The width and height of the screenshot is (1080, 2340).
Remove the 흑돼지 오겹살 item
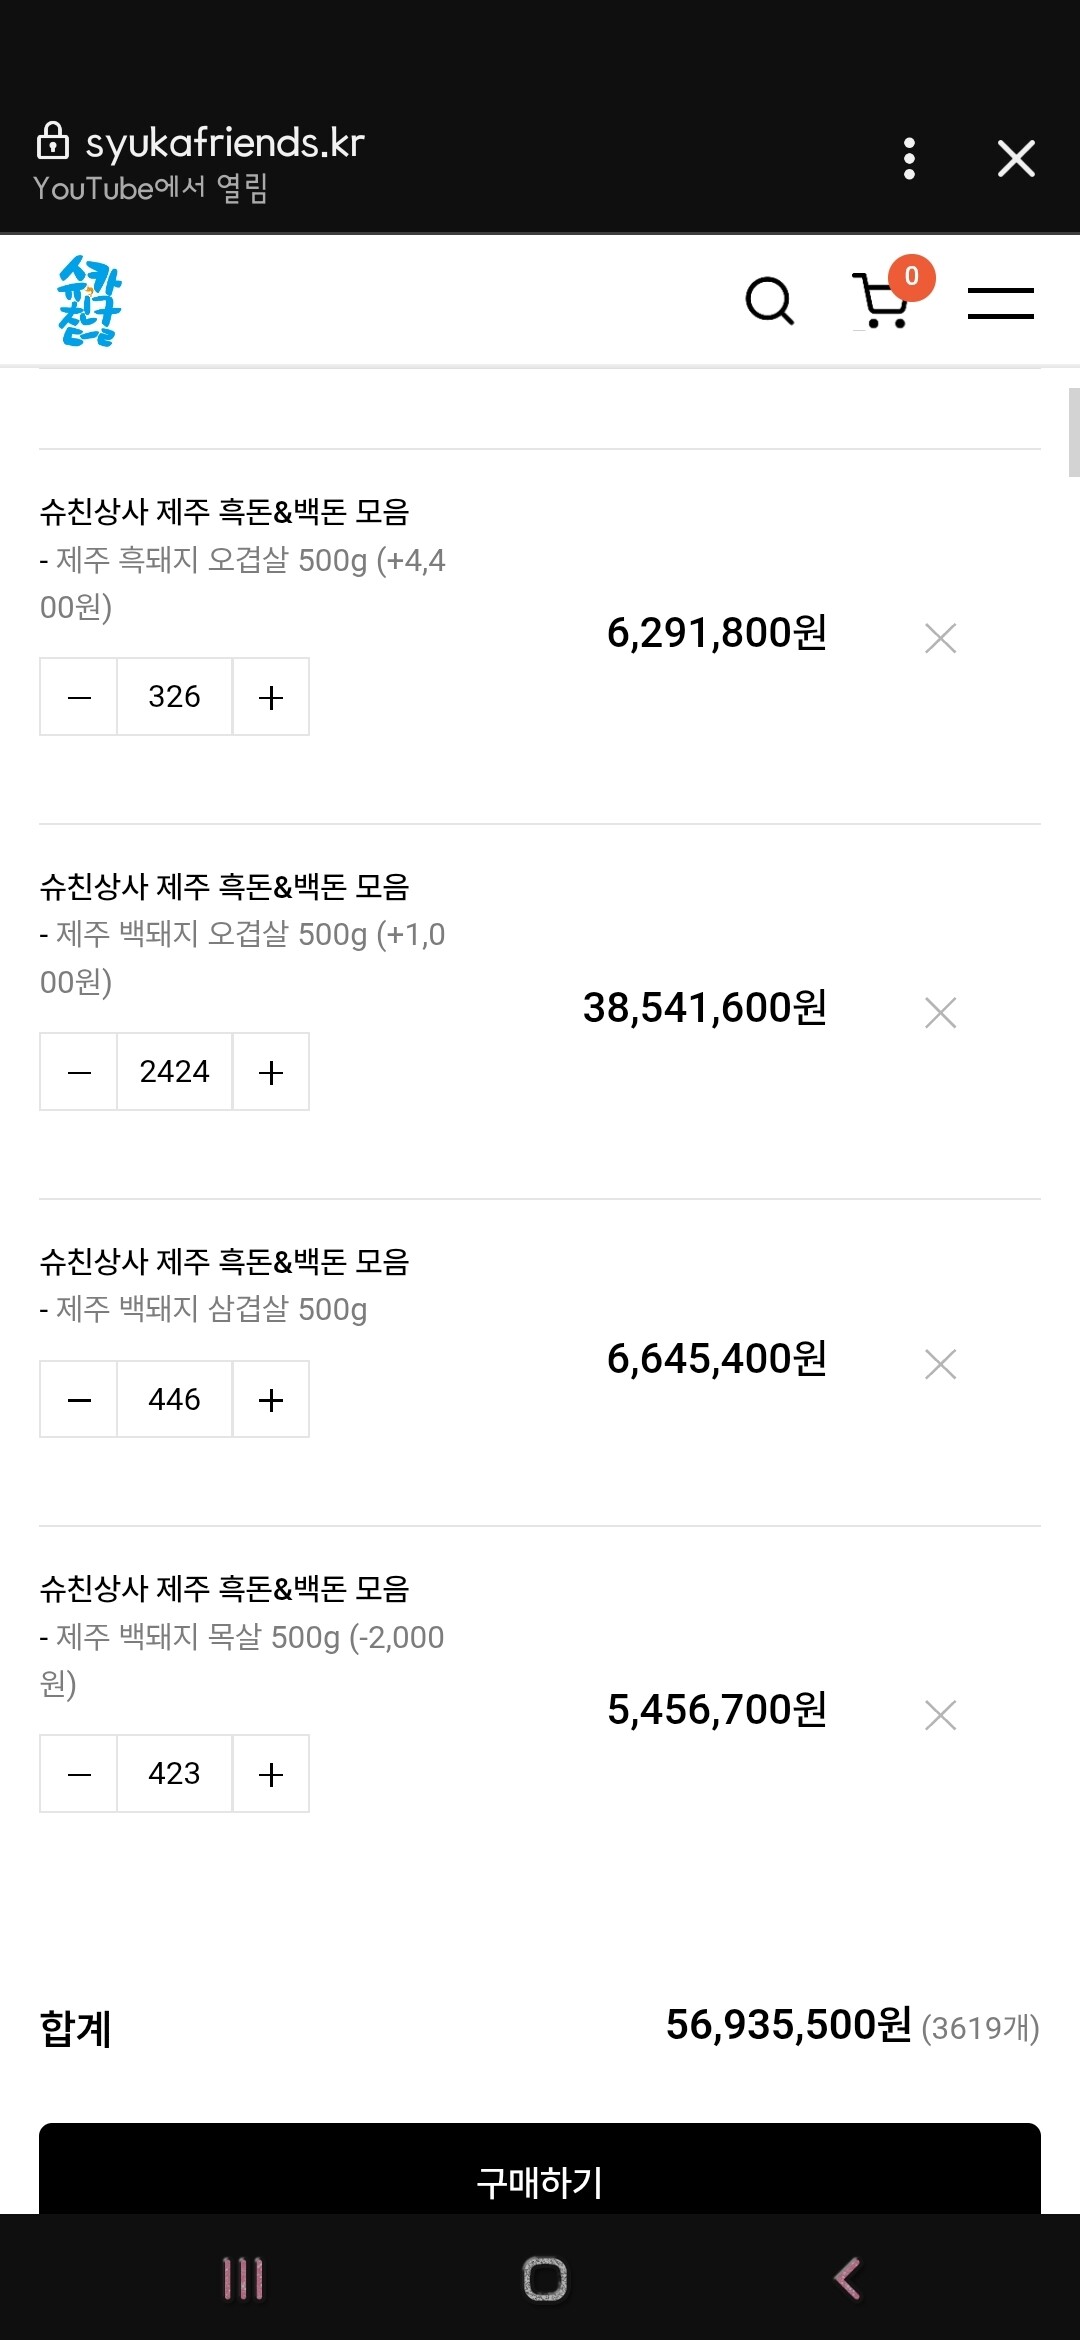click(x=941, y=638)
